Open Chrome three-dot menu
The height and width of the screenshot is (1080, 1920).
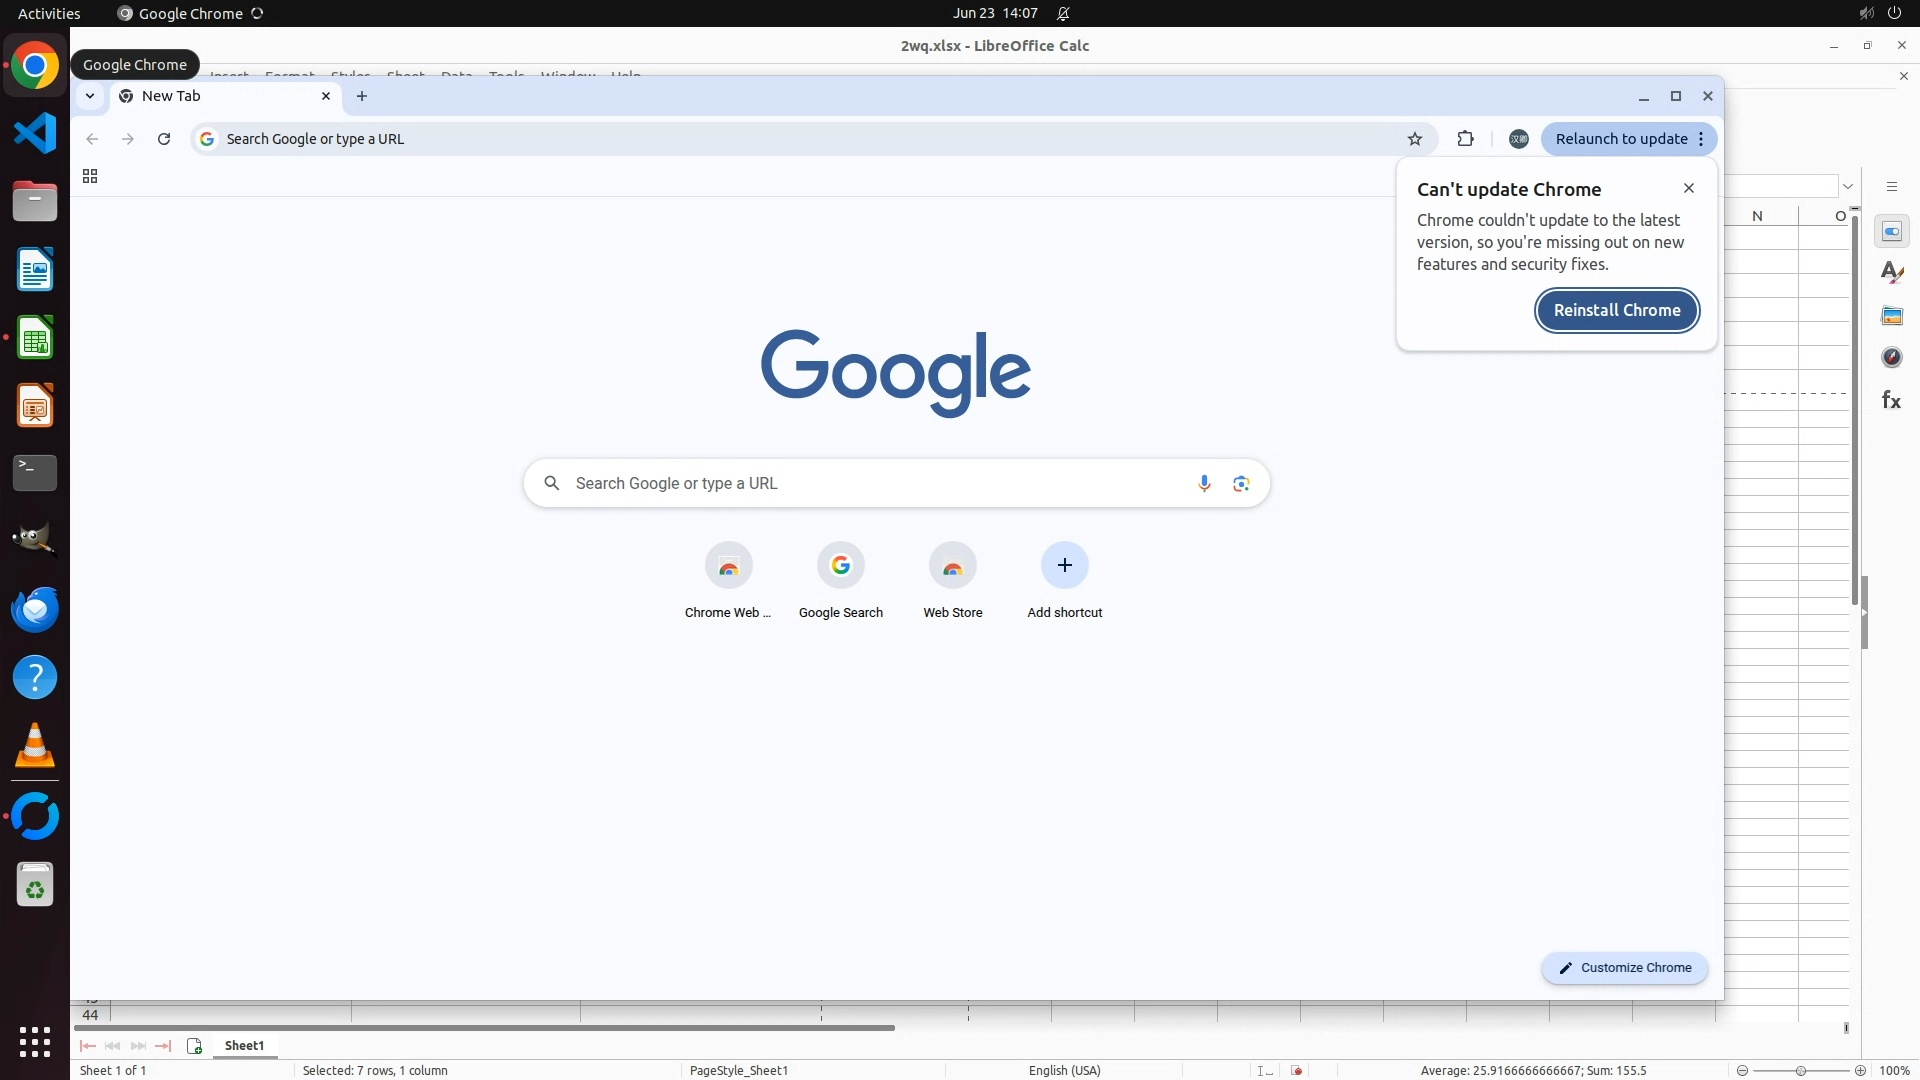(1701, 139)
